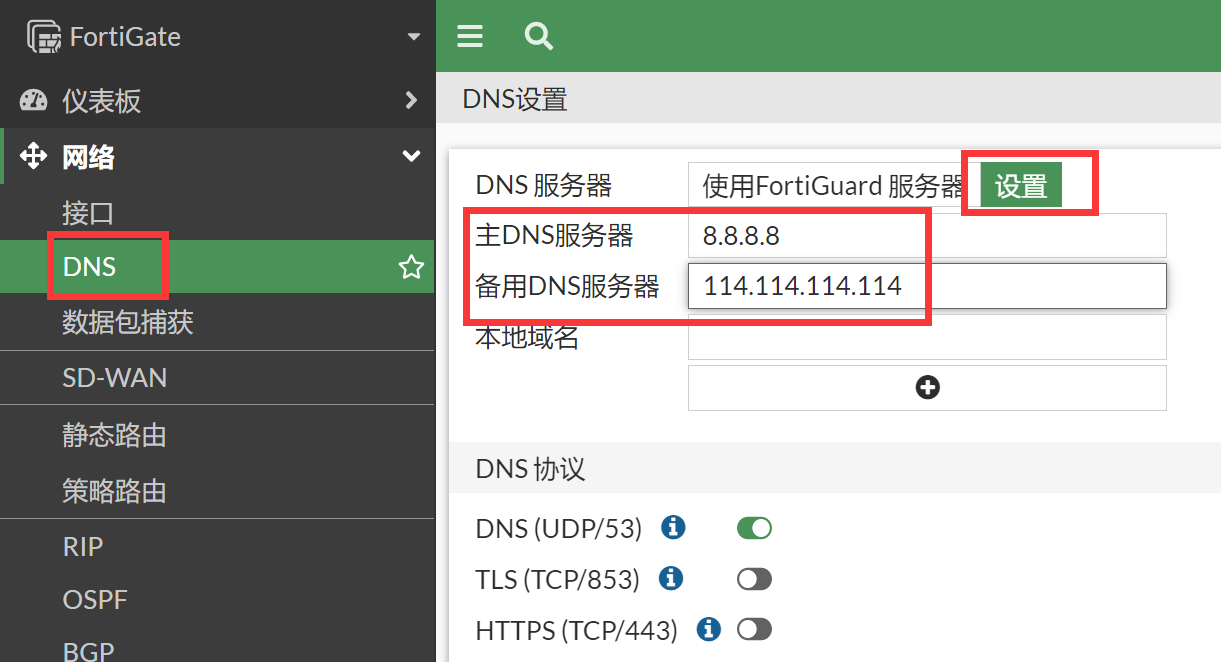This screenshot has width=1221, height=662.
Task: Click info icon beside TLS (TCP/853)
Action: pos(672,578)
